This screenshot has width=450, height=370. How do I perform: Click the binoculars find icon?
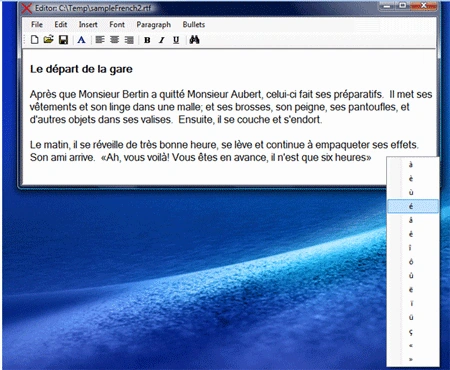coord(194,40)
